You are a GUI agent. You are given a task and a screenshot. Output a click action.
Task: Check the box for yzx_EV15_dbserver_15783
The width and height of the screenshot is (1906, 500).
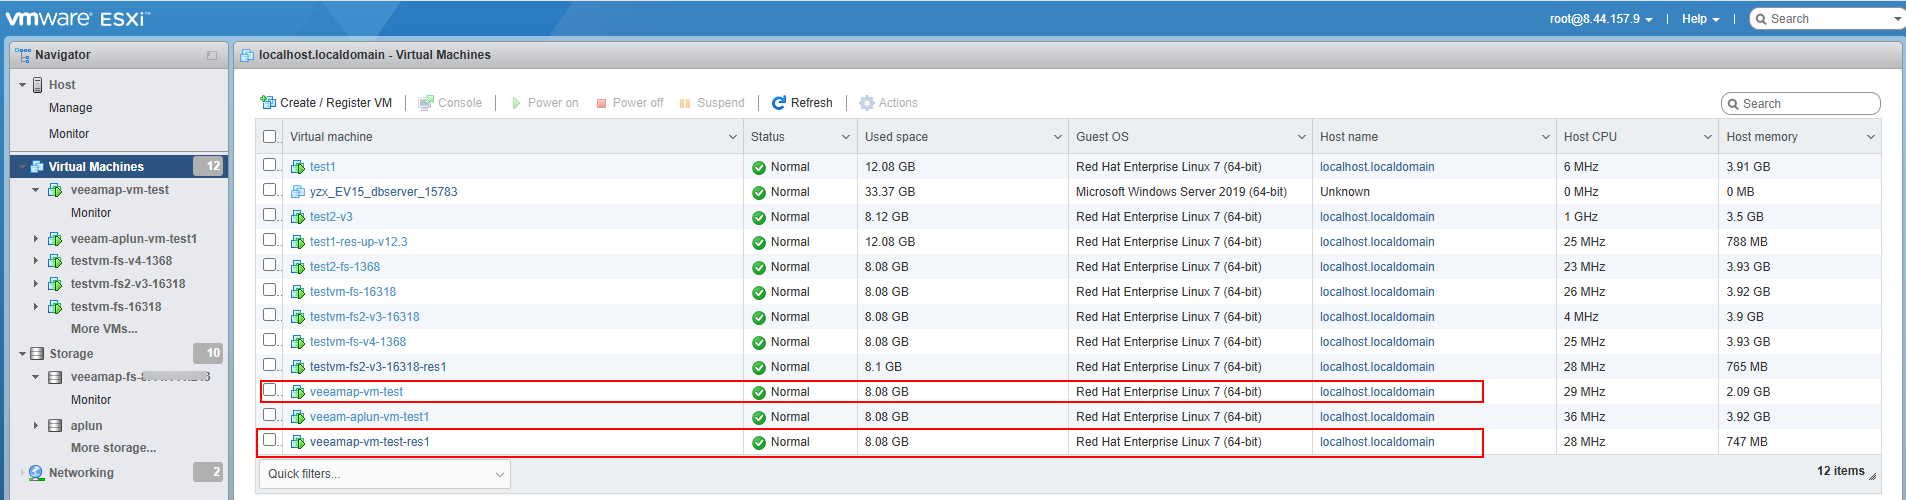[270, 190]
